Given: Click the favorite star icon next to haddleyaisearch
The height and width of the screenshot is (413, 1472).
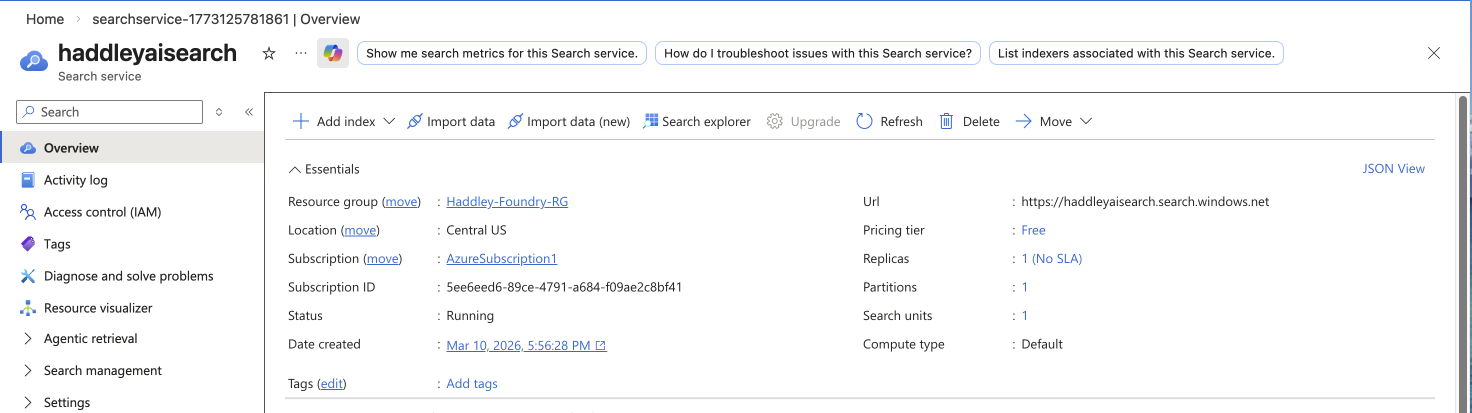Looking at the screenshot, I should [268, 53].
